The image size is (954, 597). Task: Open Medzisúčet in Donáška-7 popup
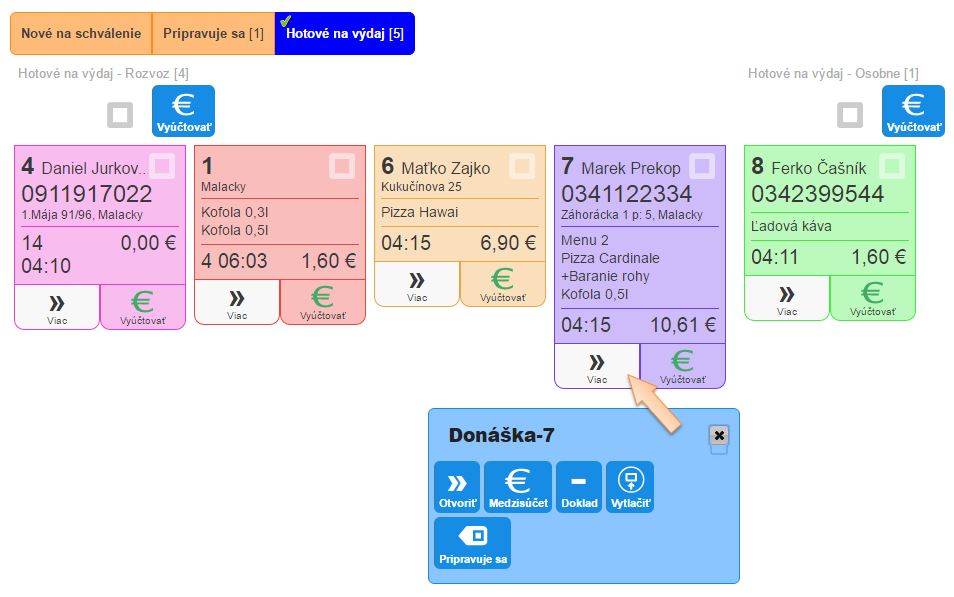pos(517,487)
